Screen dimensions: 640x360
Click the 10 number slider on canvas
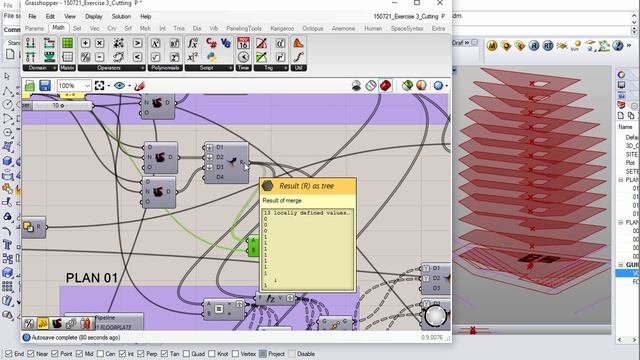pos(57,106)
